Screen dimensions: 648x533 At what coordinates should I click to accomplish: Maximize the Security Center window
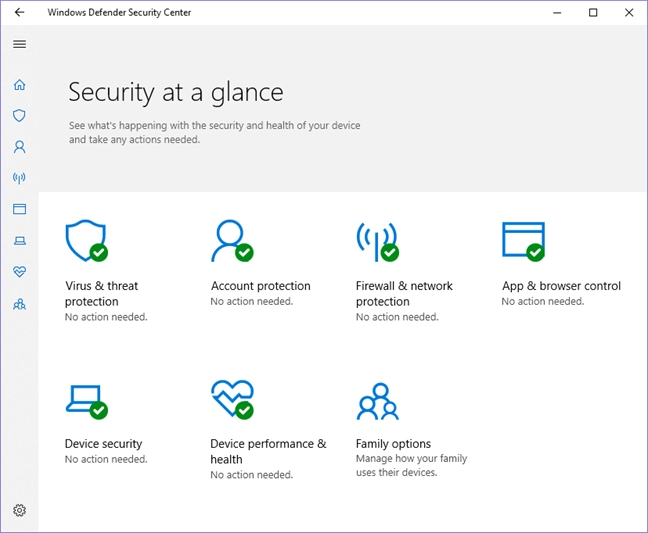coord(593,13)
